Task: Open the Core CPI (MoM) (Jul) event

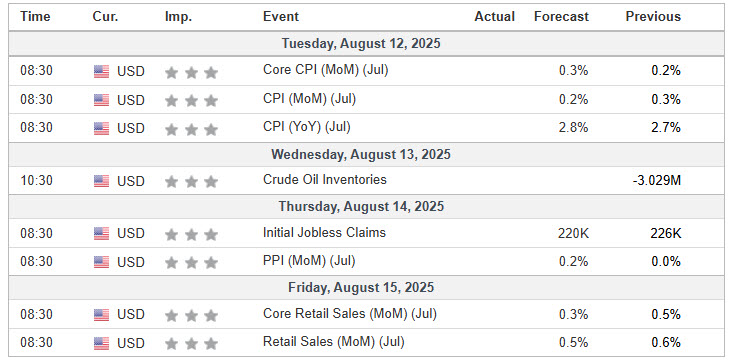Action: [325, 70]
